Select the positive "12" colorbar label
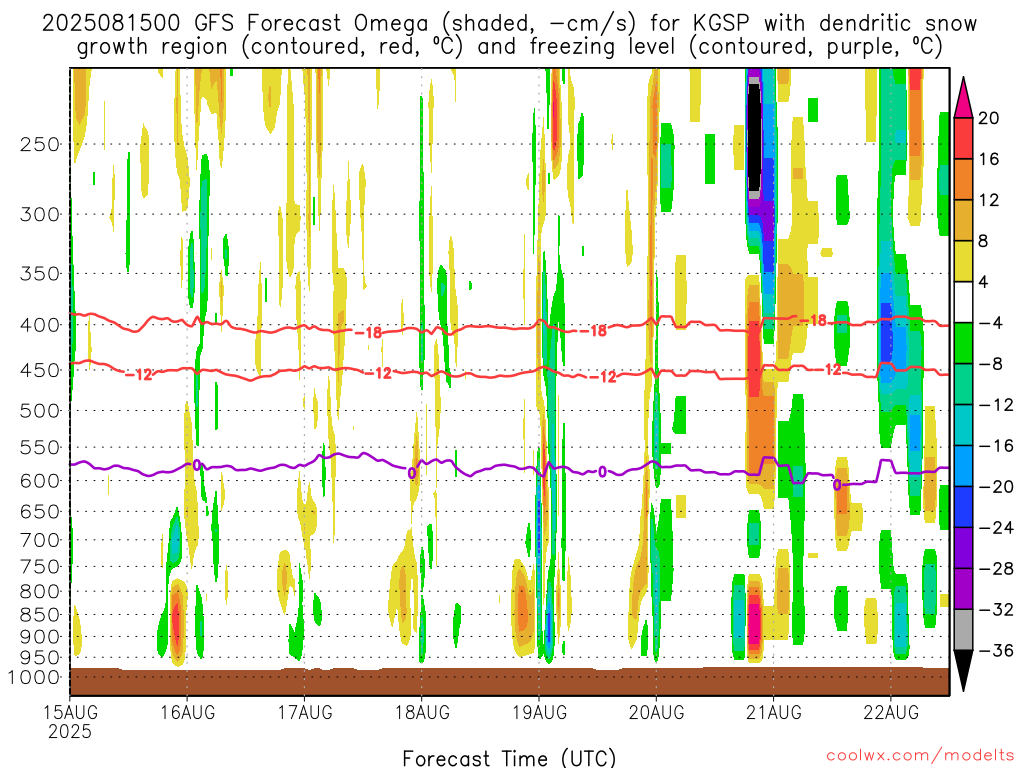Screen dimensions: 1024x768 point(989,200)
